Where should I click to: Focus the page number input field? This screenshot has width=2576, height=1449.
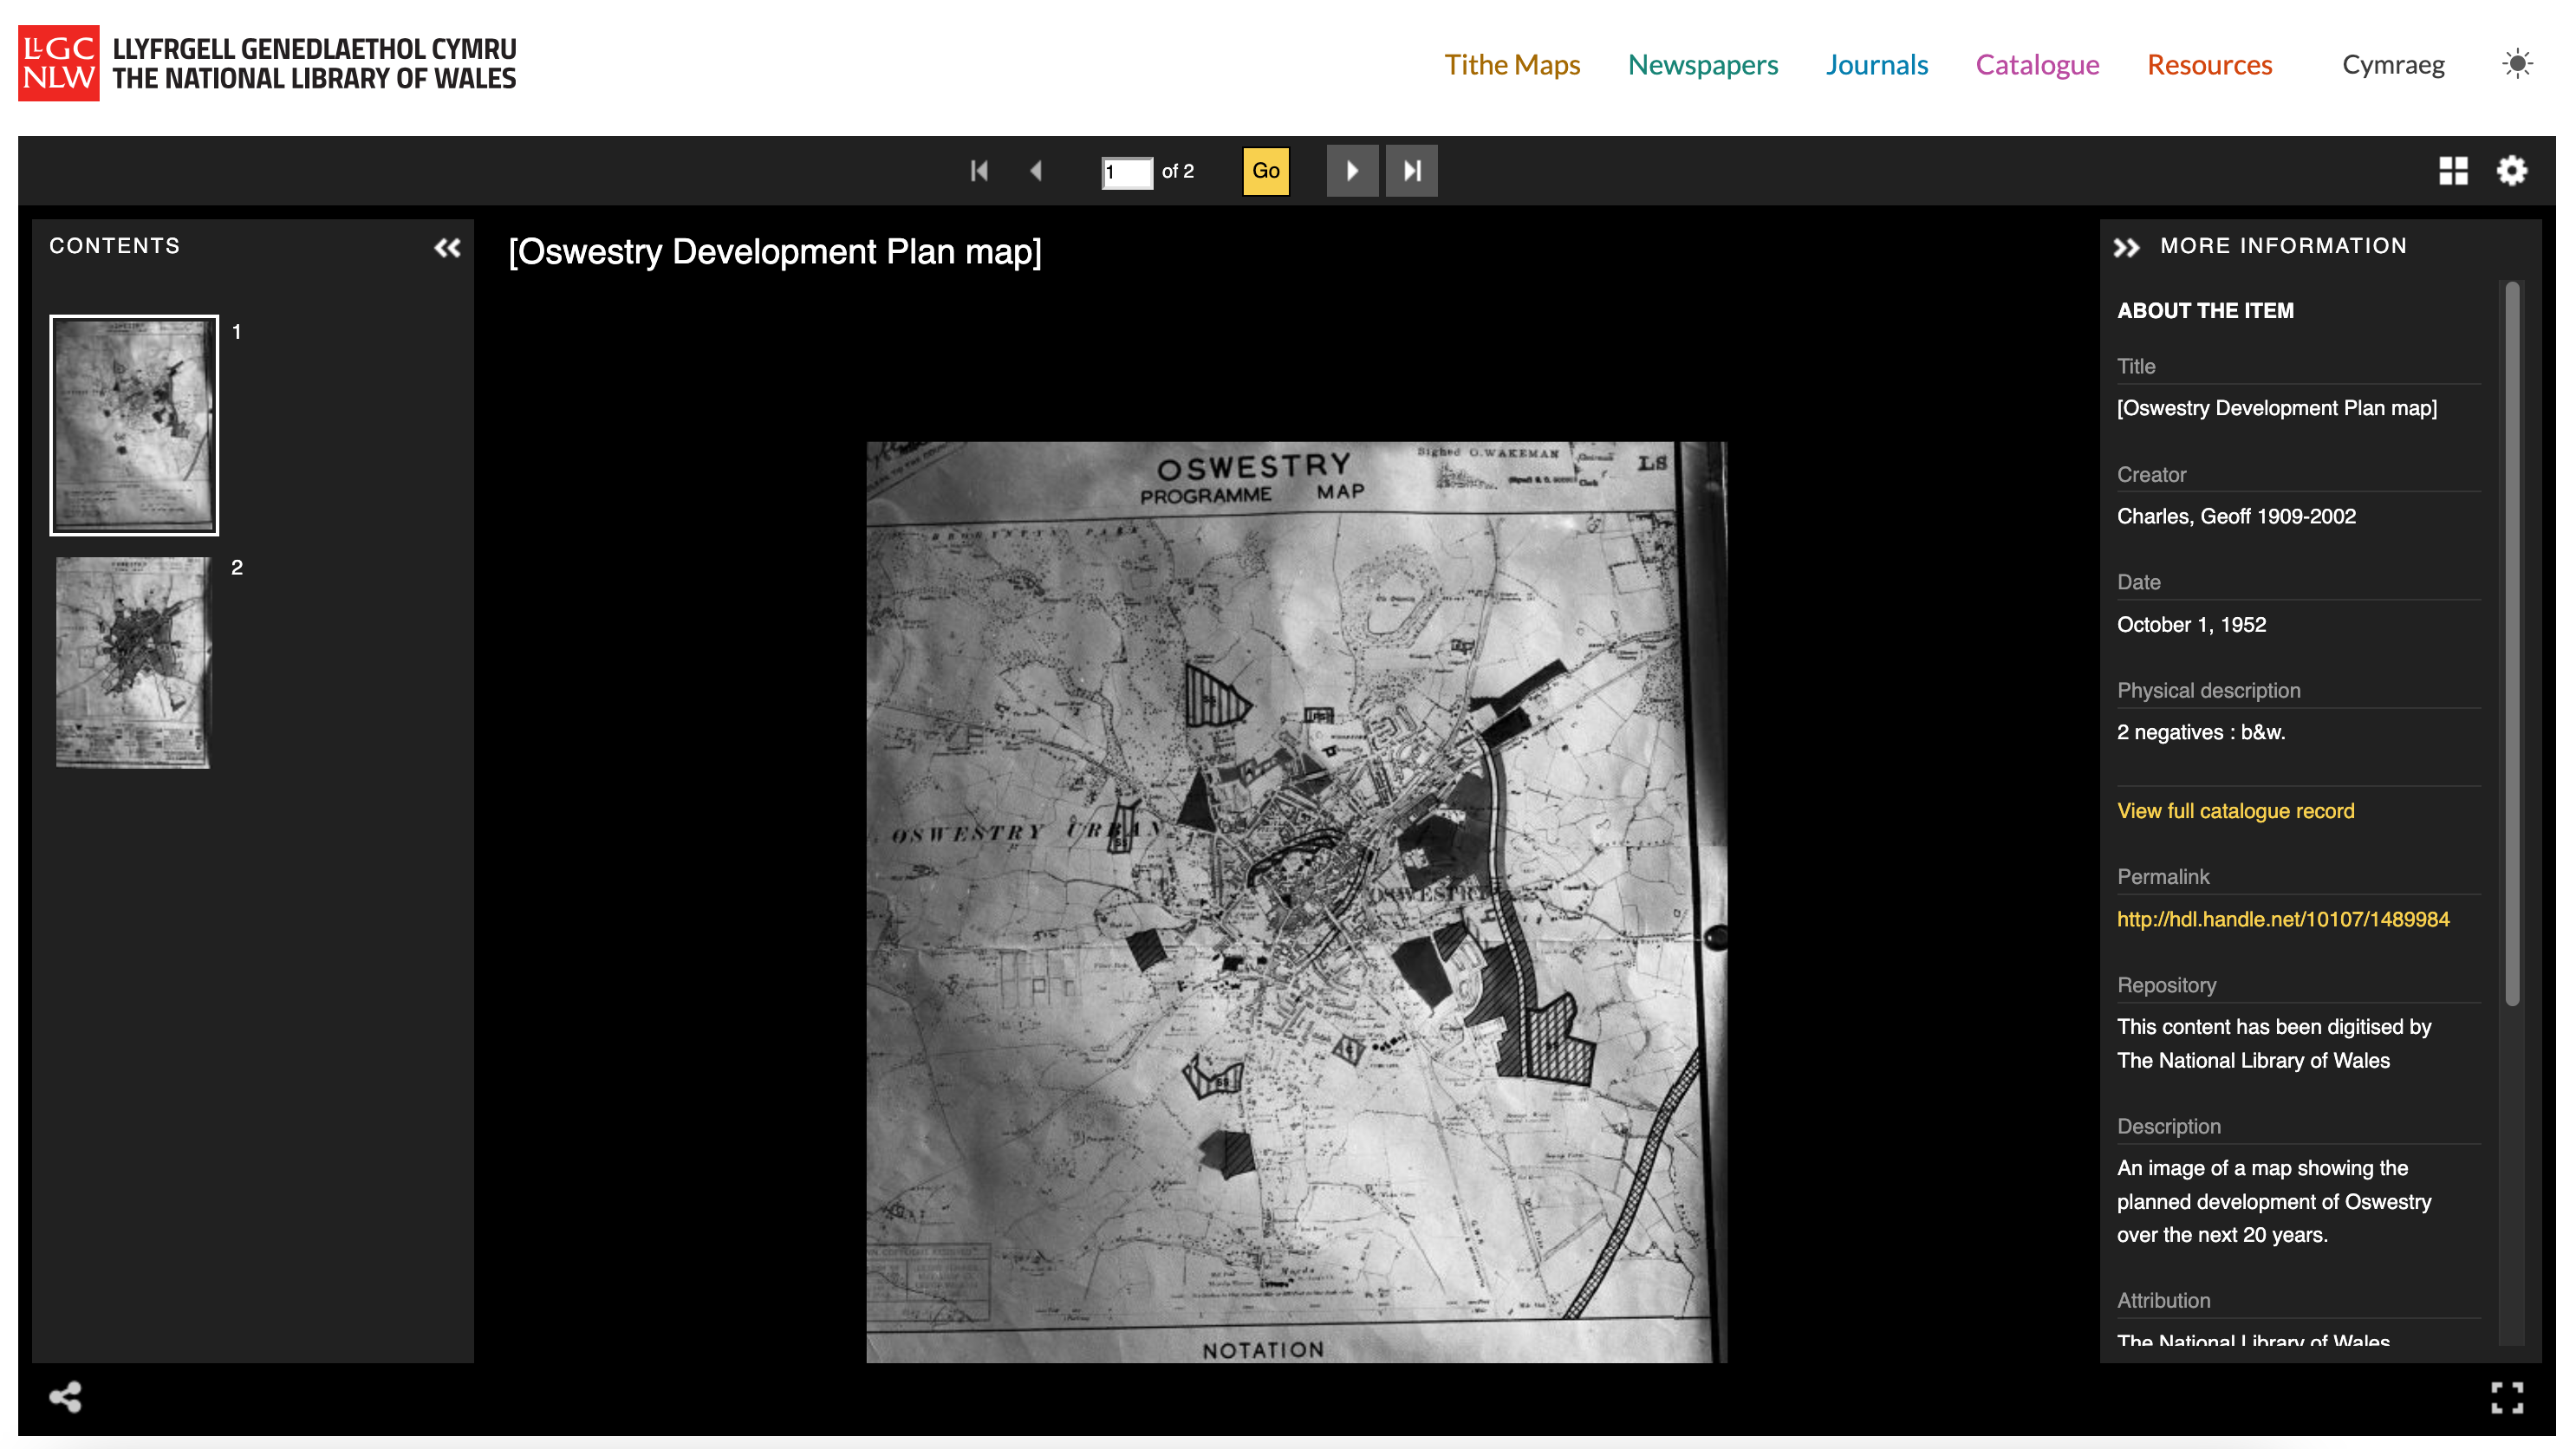[1127, 172]
